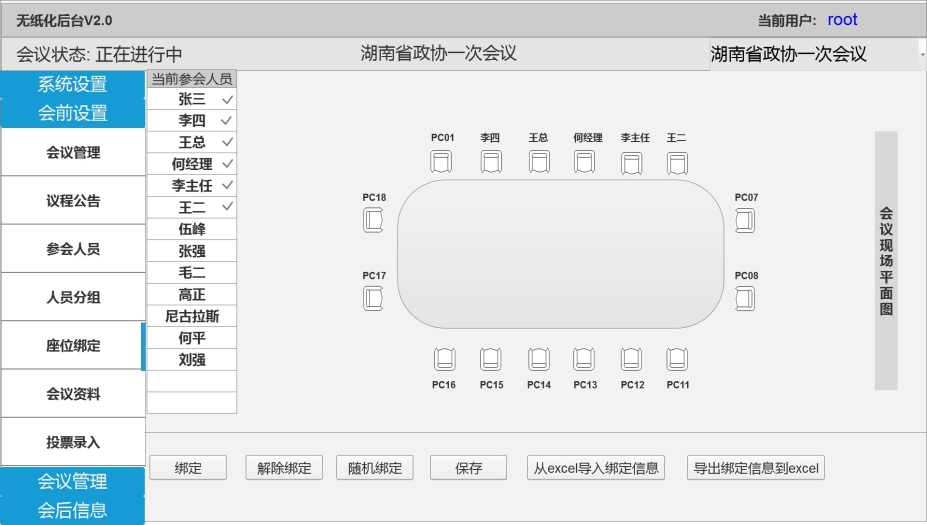Viewport: 927px width, 525px height.
Task: Select attendee 张强 in the list
Action: click(192, 251)
